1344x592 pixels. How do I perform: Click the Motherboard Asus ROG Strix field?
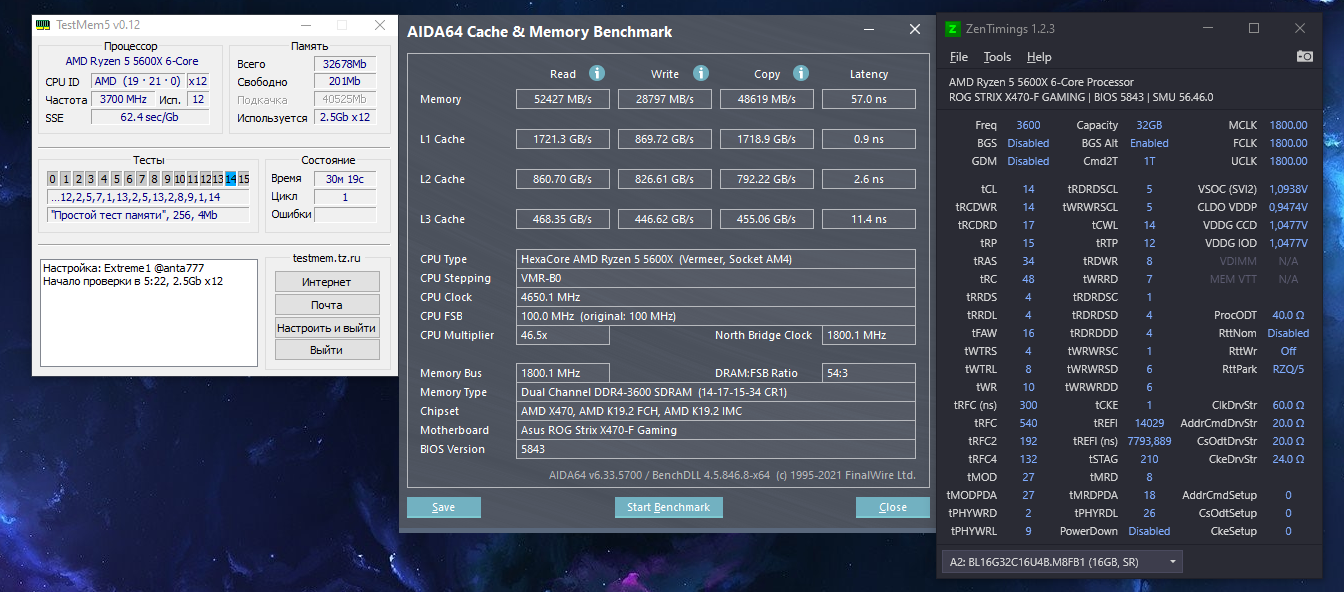[x=716, y=430]
